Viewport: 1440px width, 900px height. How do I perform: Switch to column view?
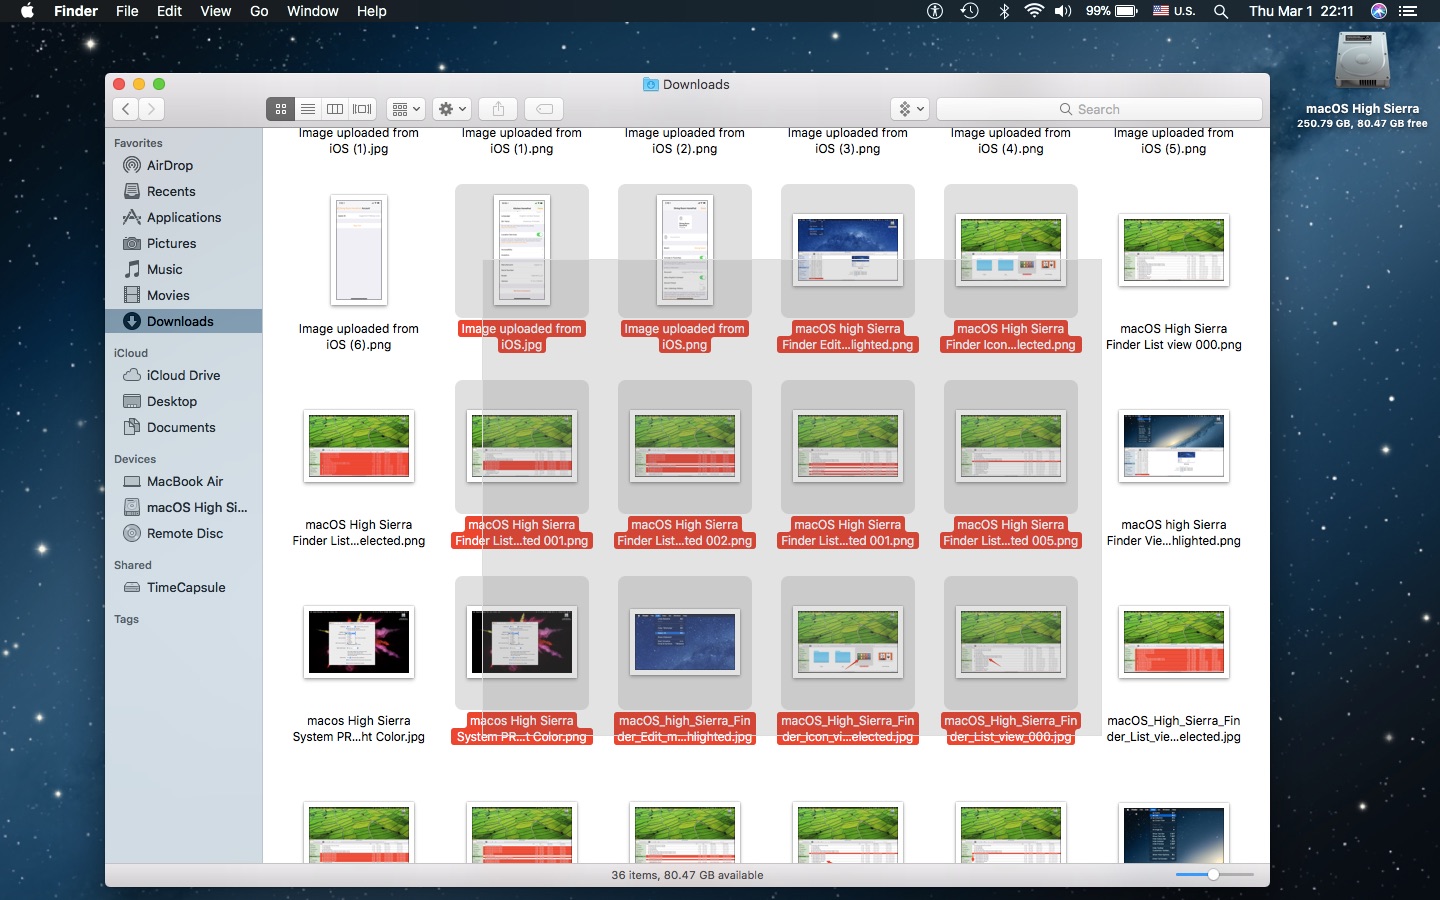pos(335,109)
